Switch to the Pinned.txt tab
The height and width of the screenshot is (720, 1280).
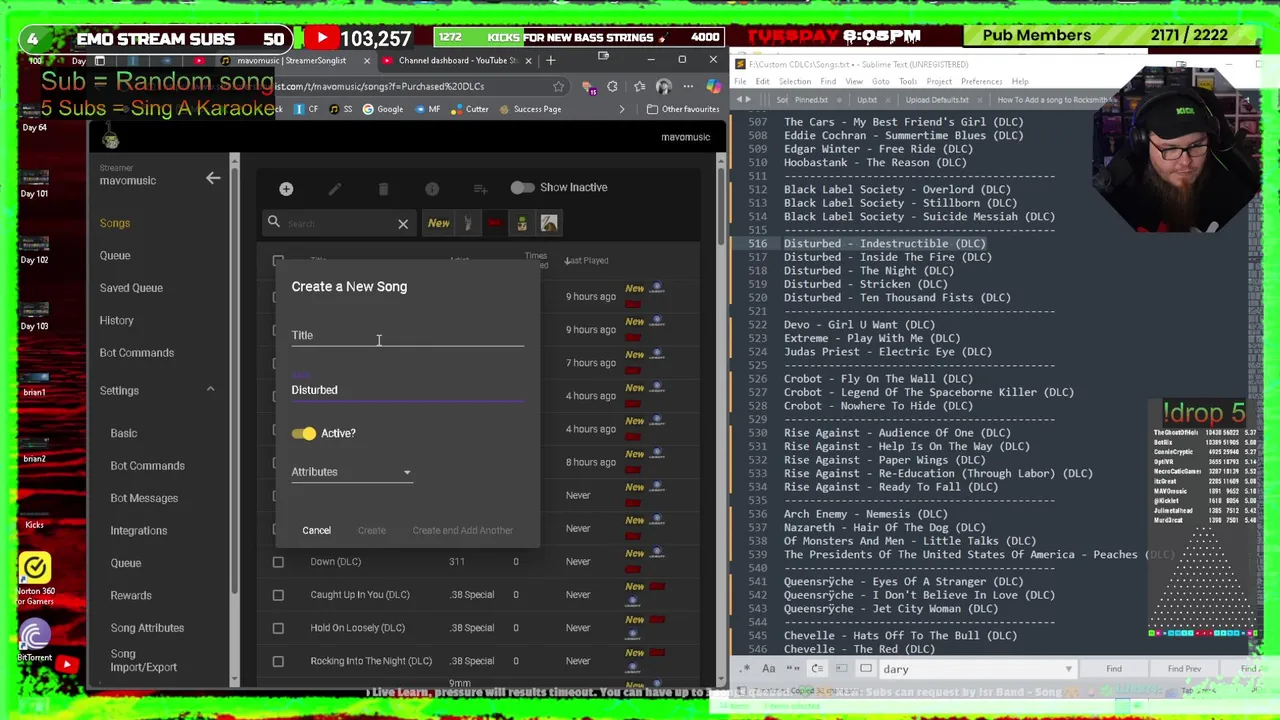pyautogui.click(x=811, y=100)
